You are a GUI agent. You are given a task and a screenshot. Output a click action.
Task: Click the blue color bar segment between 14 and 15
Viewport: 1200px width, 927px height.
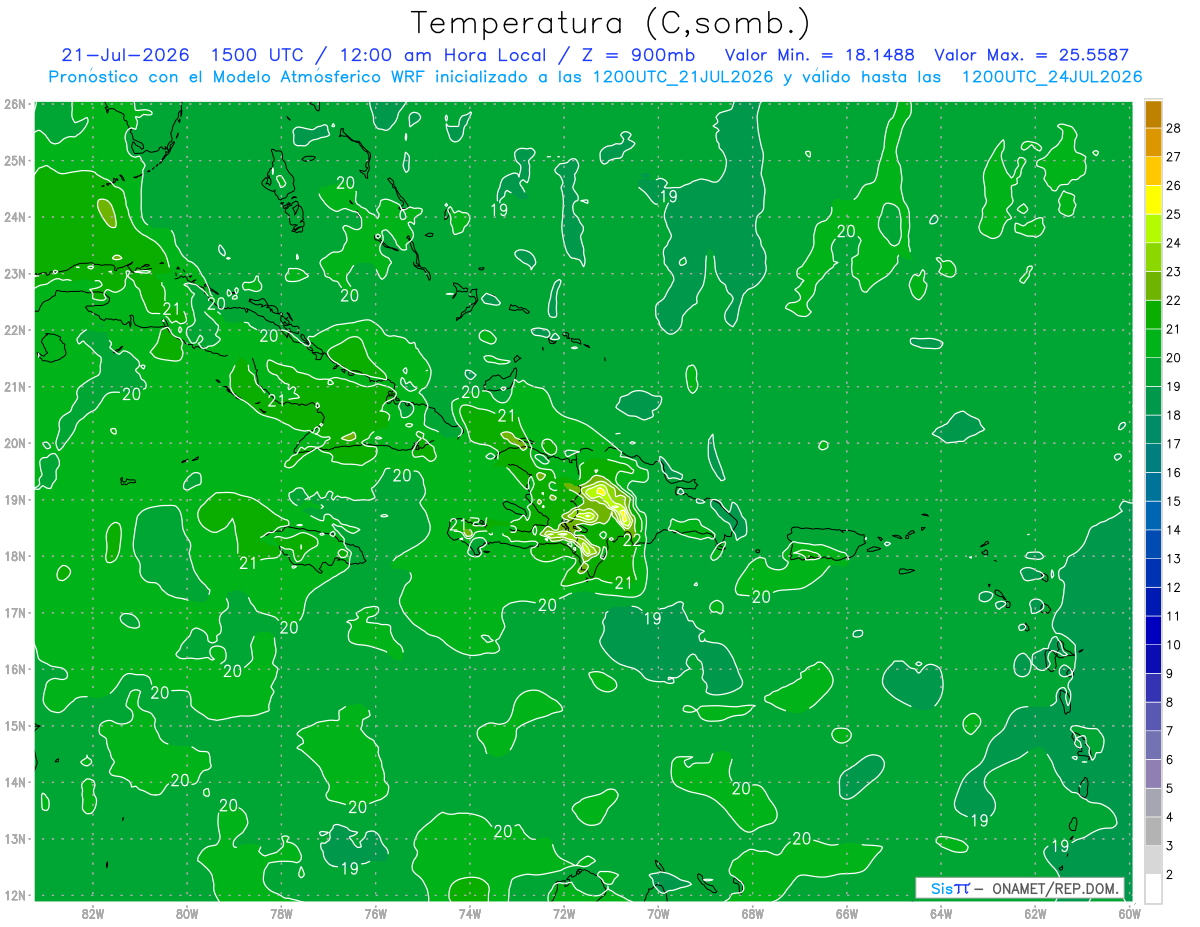[x=1153, y=516]
